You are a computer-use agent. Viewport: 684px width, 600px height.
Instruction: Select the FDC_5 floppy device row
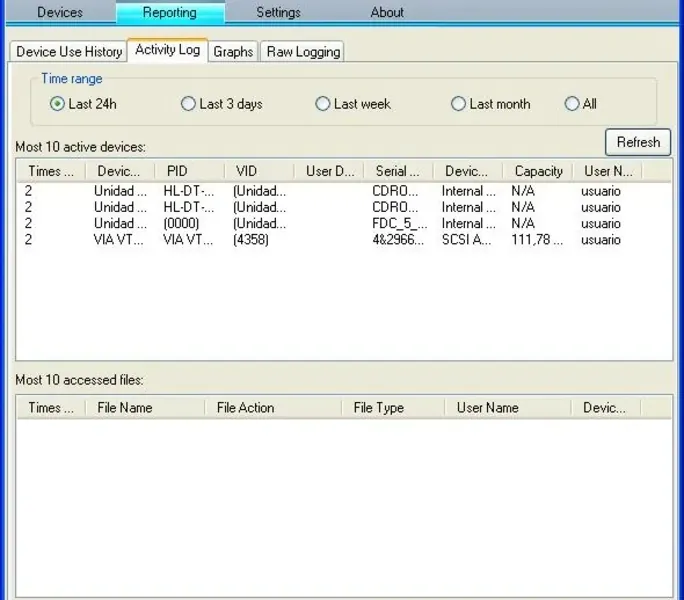(399, 224)
